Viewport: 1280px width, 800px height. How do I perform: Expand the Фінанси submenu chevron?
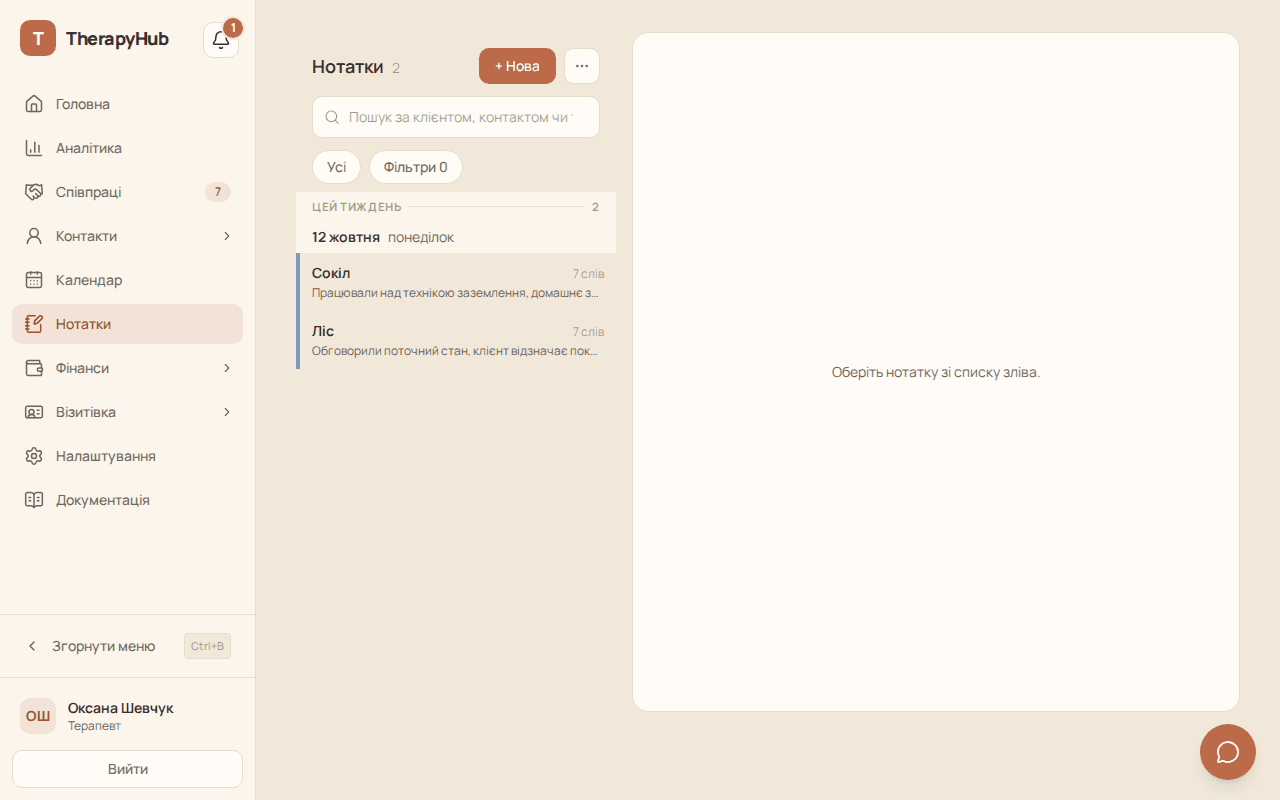coord(227,368)
